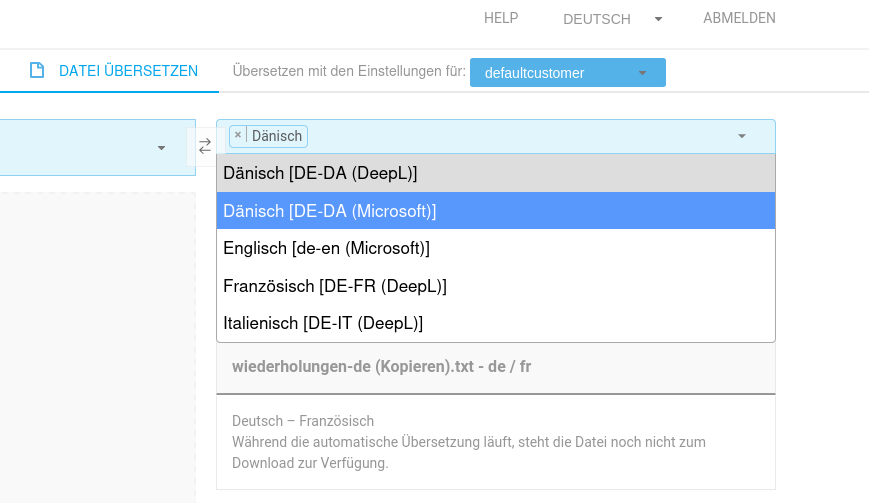
Task: Open the DEUTSCH interface language menu
Action: [x=612, y=19]
